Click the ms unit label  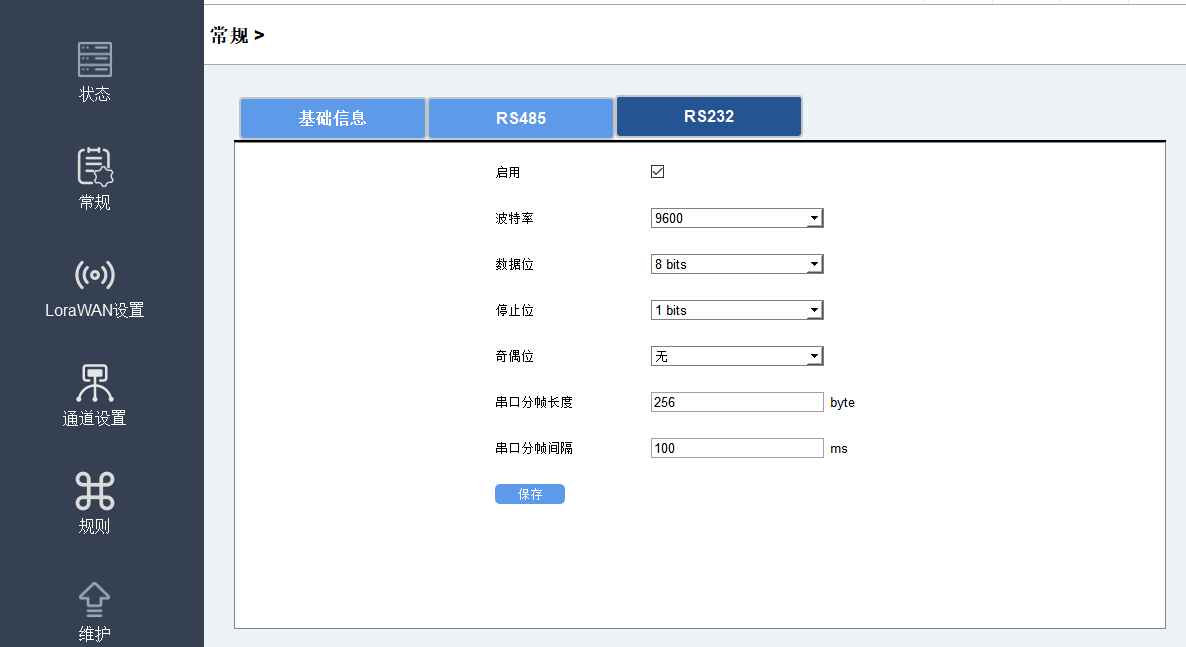[x=838, y=449]
